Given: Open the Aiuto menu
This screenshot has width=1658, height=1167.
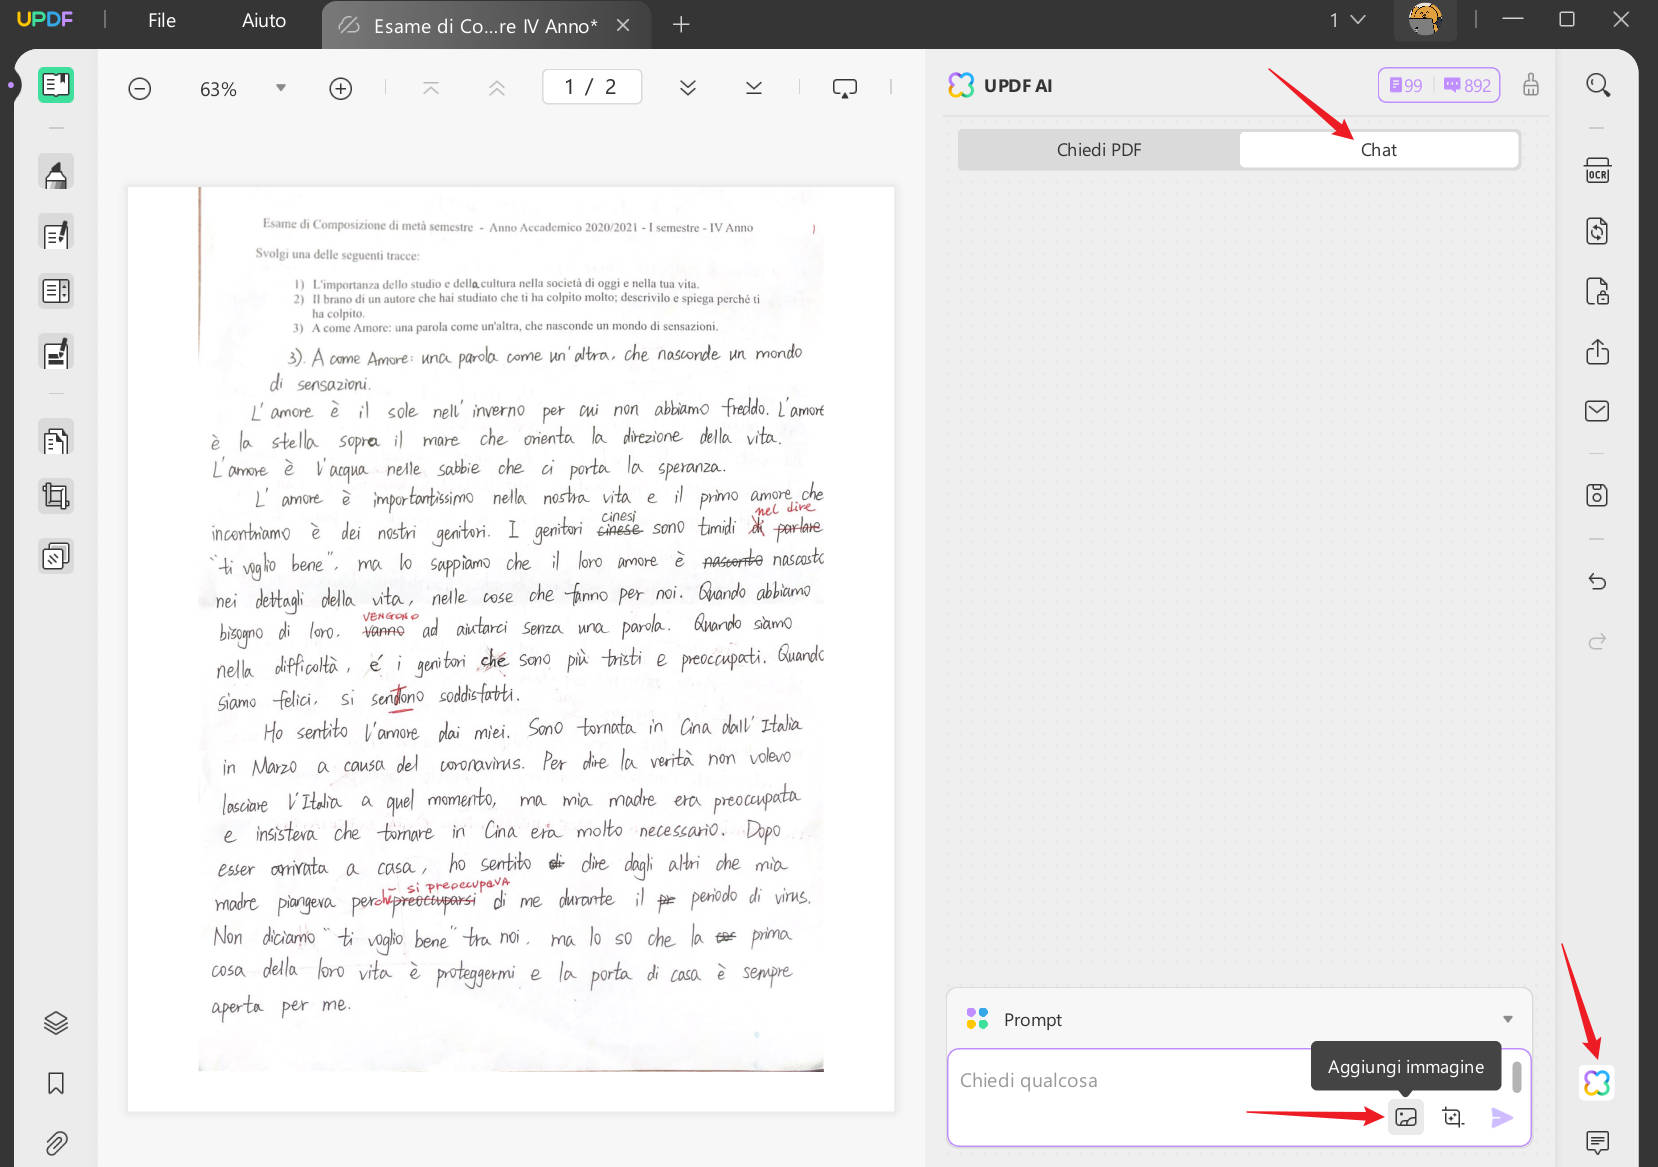Looking at the screenshot, I should coord(264,20).
